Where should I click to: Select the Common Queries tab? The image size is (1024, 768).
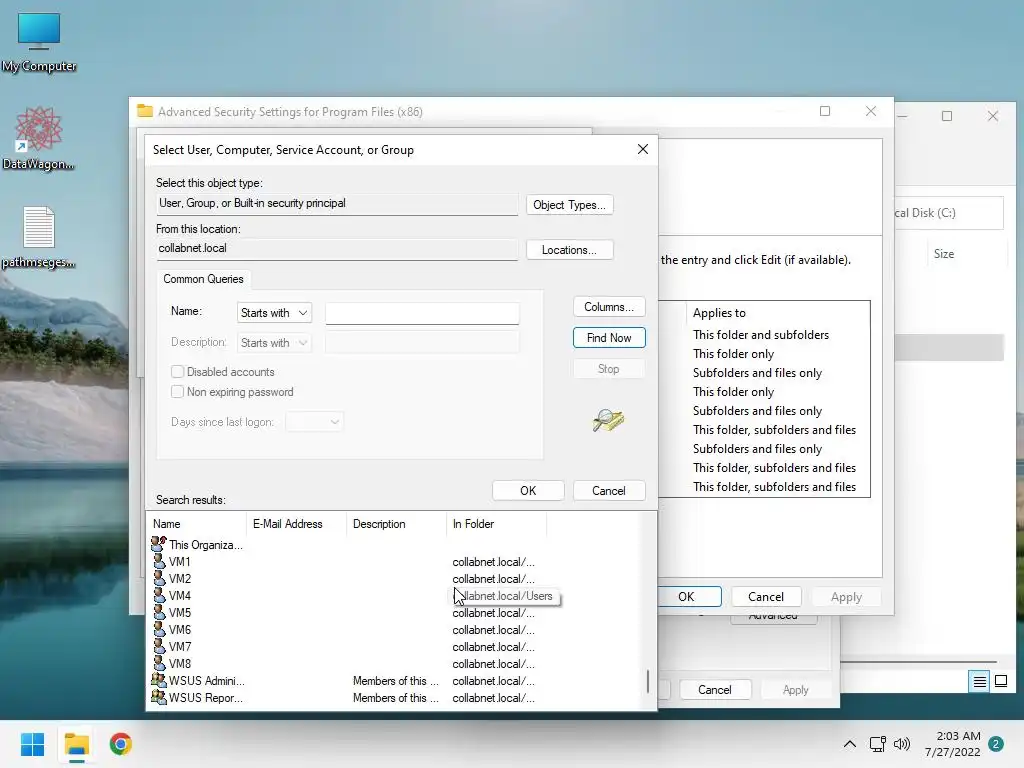[x=203, y=279]
